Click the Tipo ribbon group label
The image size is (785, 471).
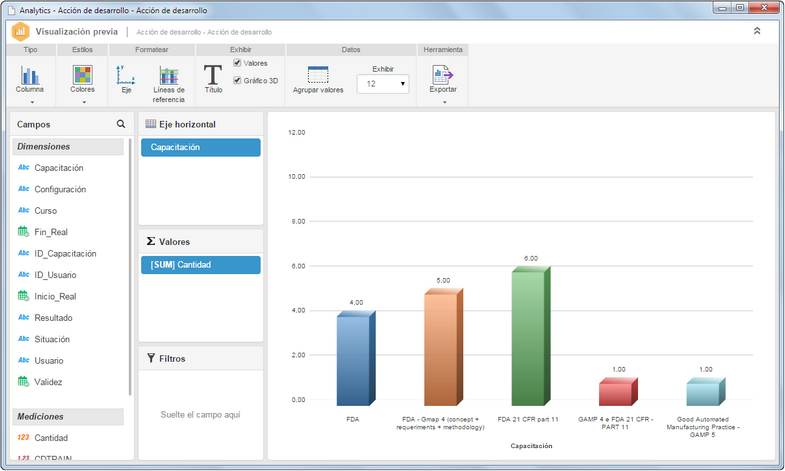click(30, 50)
